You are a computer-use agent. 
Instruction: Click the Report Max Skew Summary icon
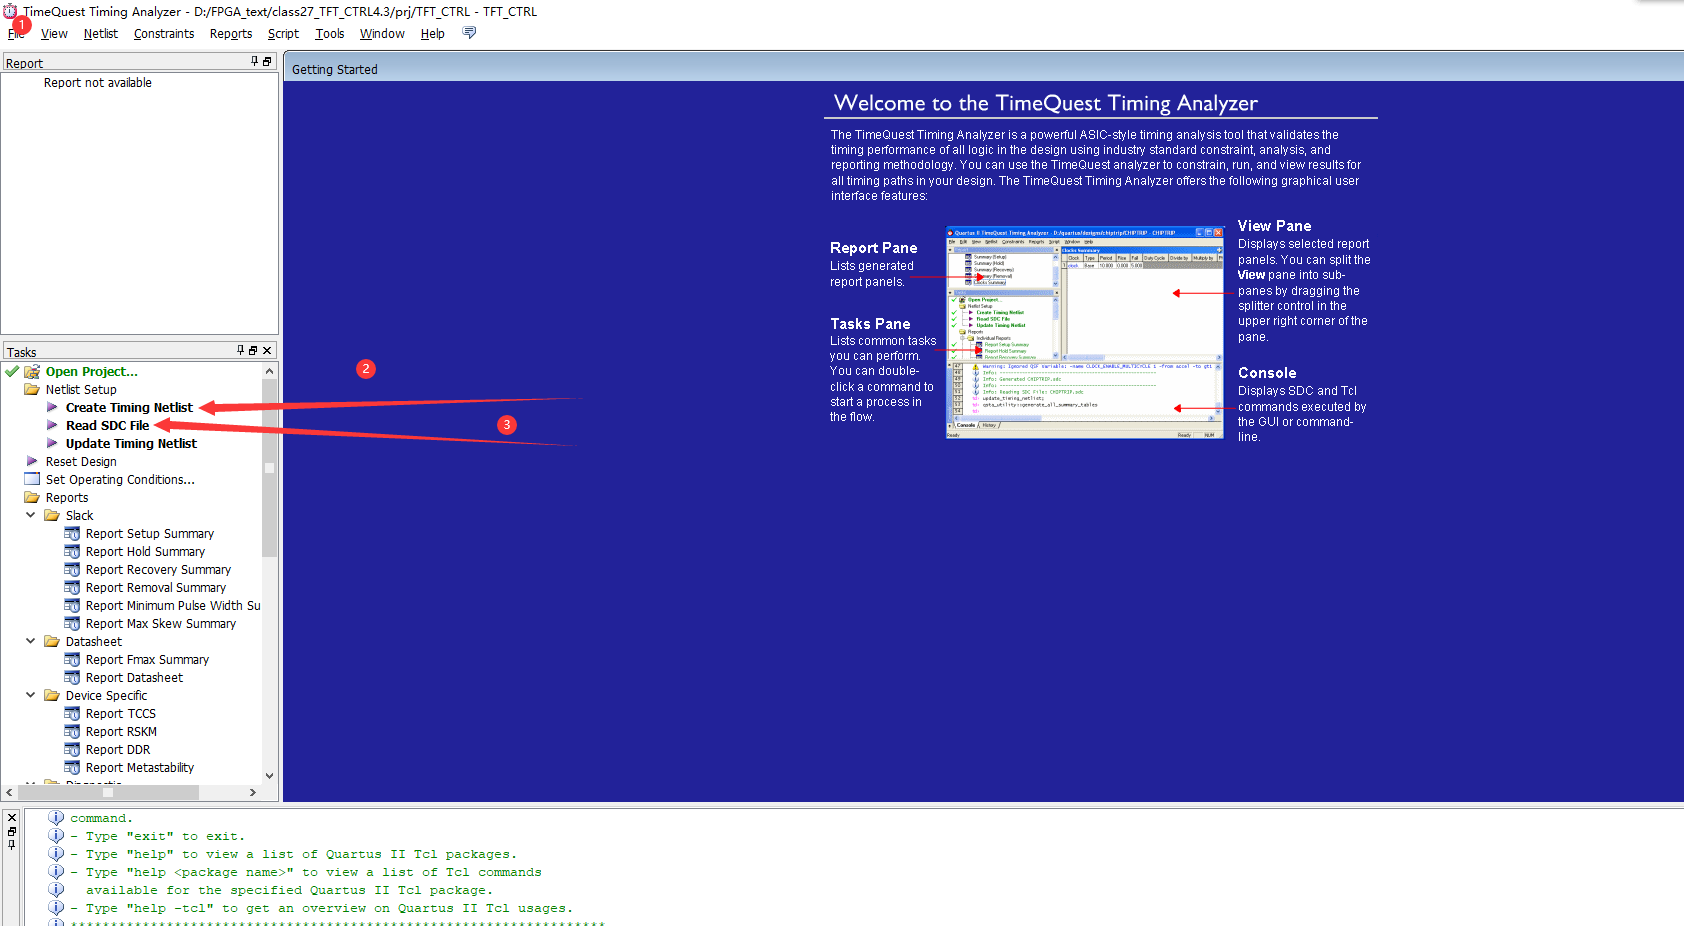pos(72,624)
